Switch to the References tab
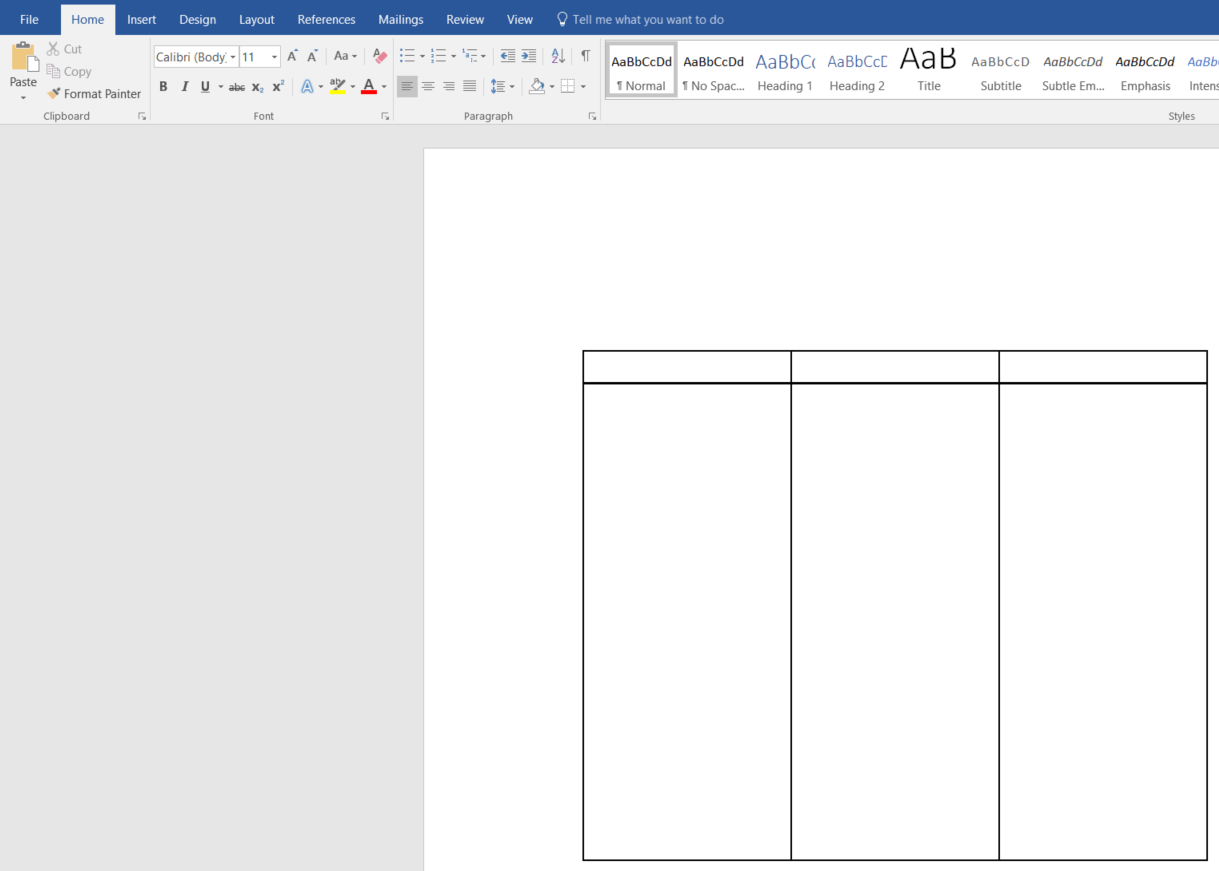1219x871 pixels. click(326, 19)
